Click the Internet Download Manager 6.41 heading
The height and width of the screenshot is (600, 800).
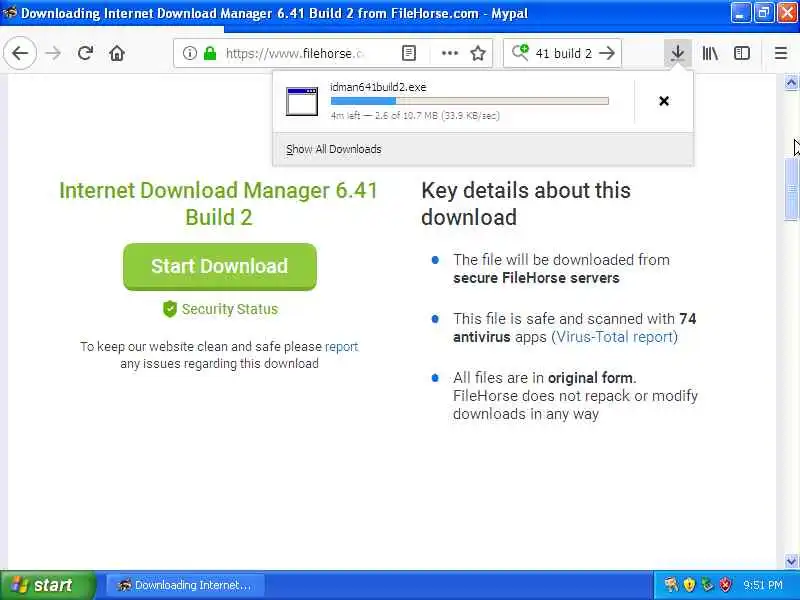218,204
